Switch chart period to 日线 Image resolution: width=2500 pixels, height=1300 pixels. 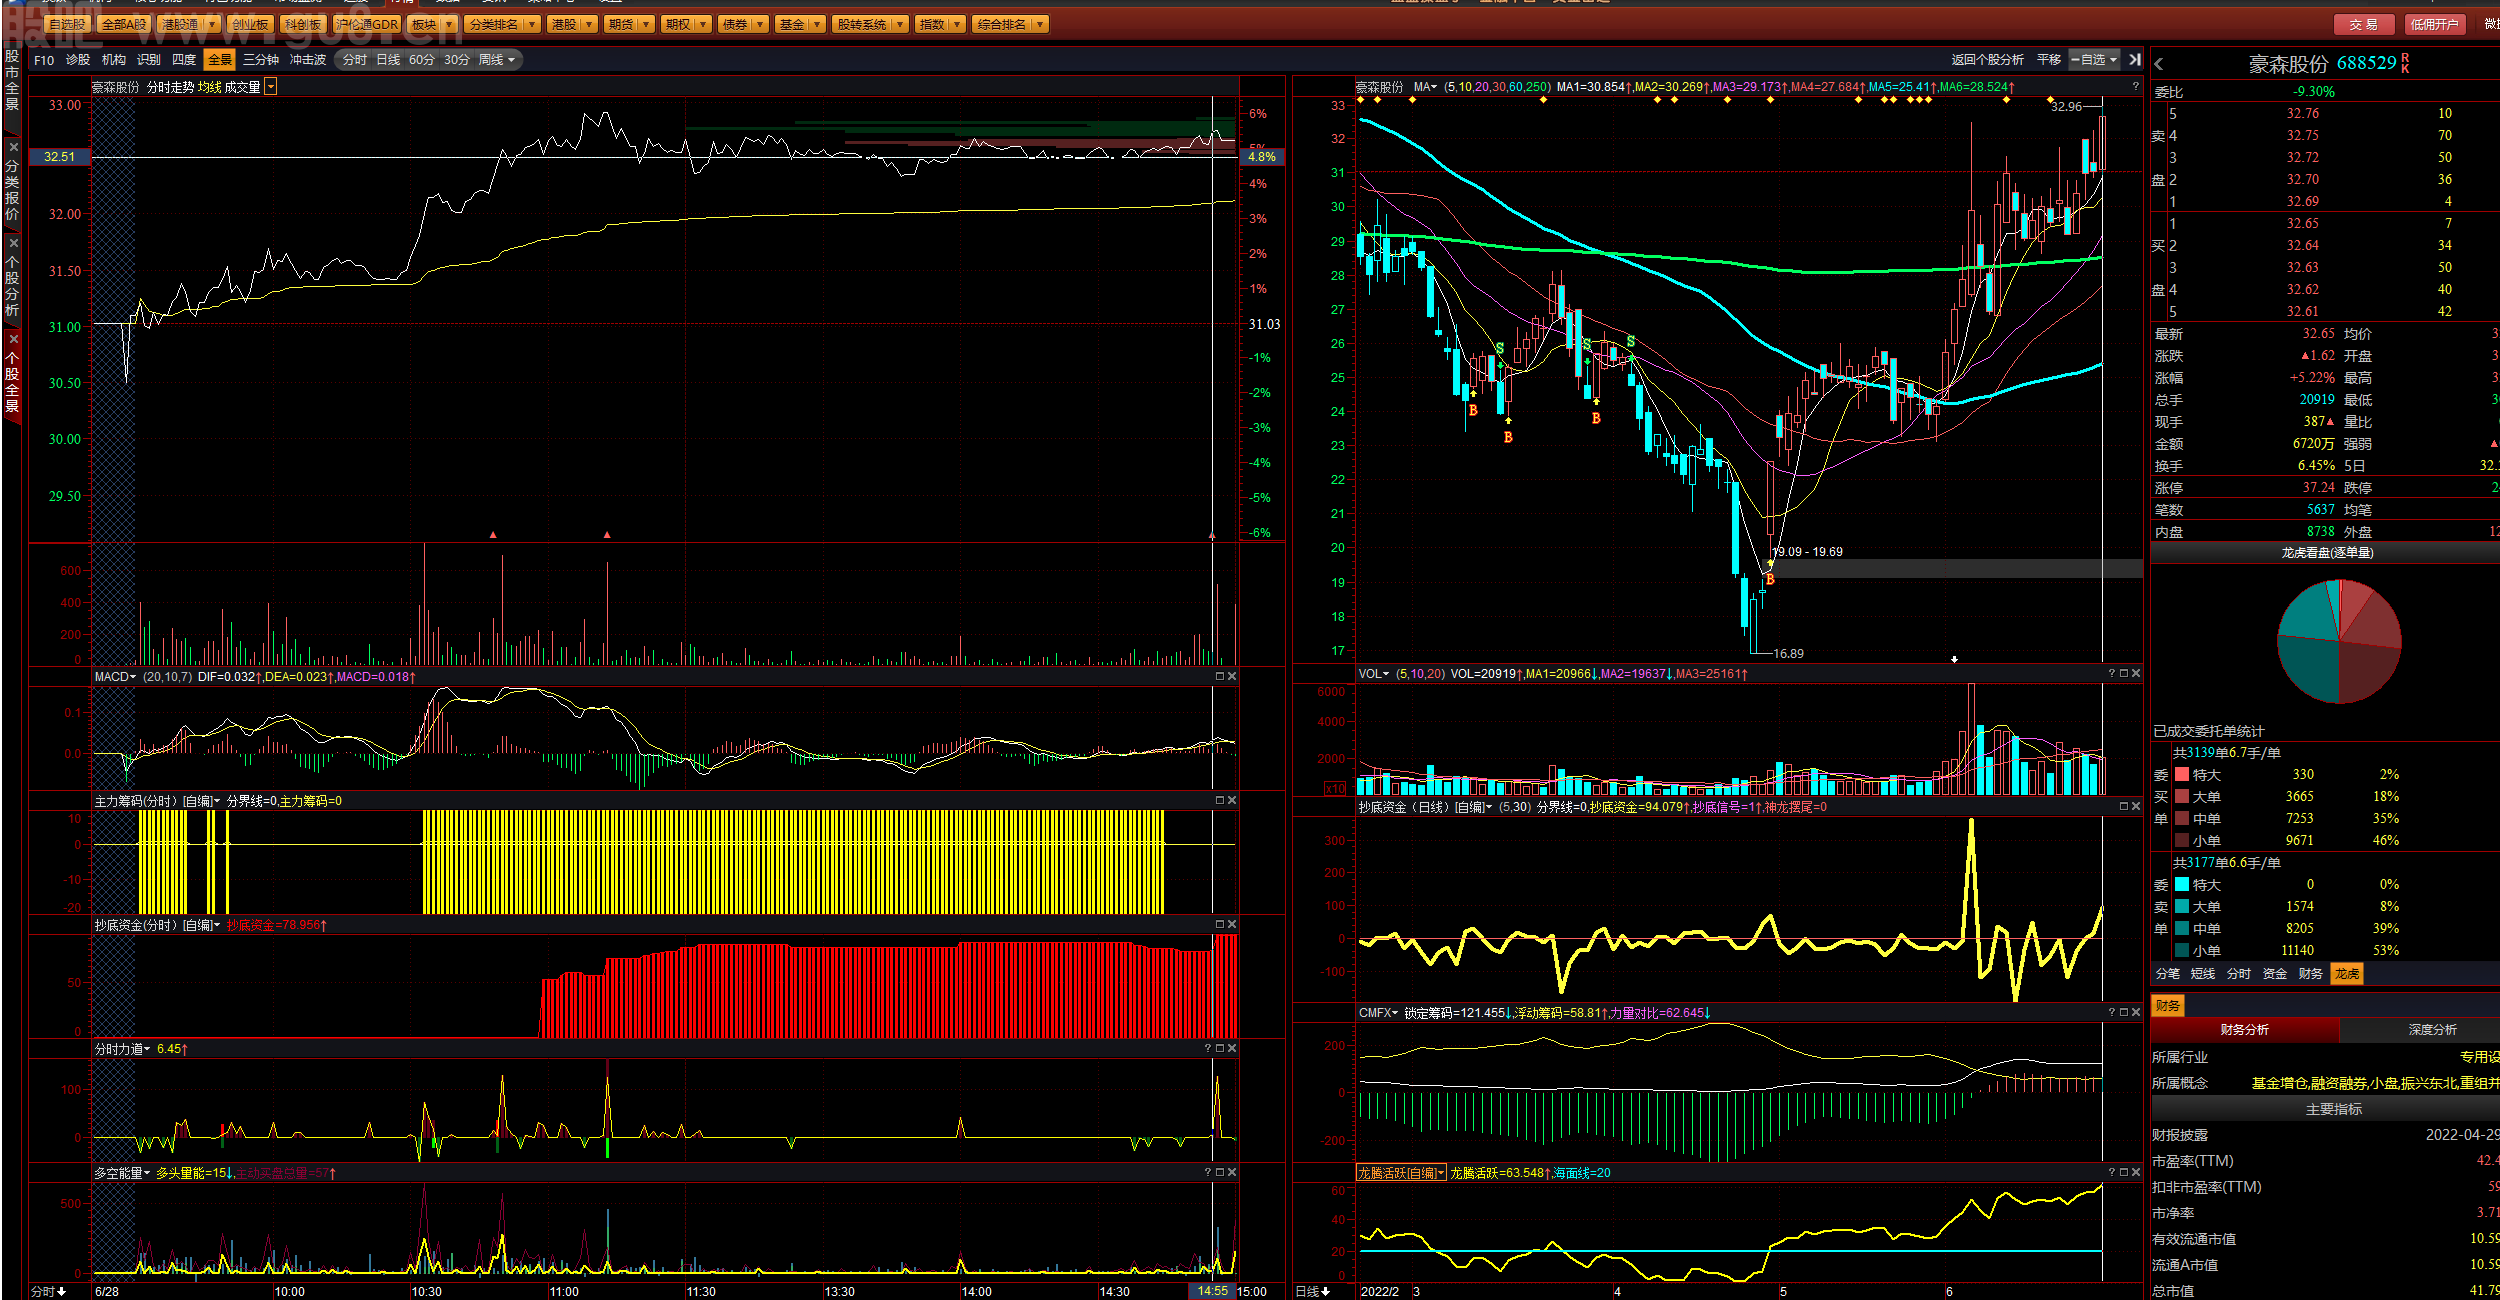(x=388, y=60)
